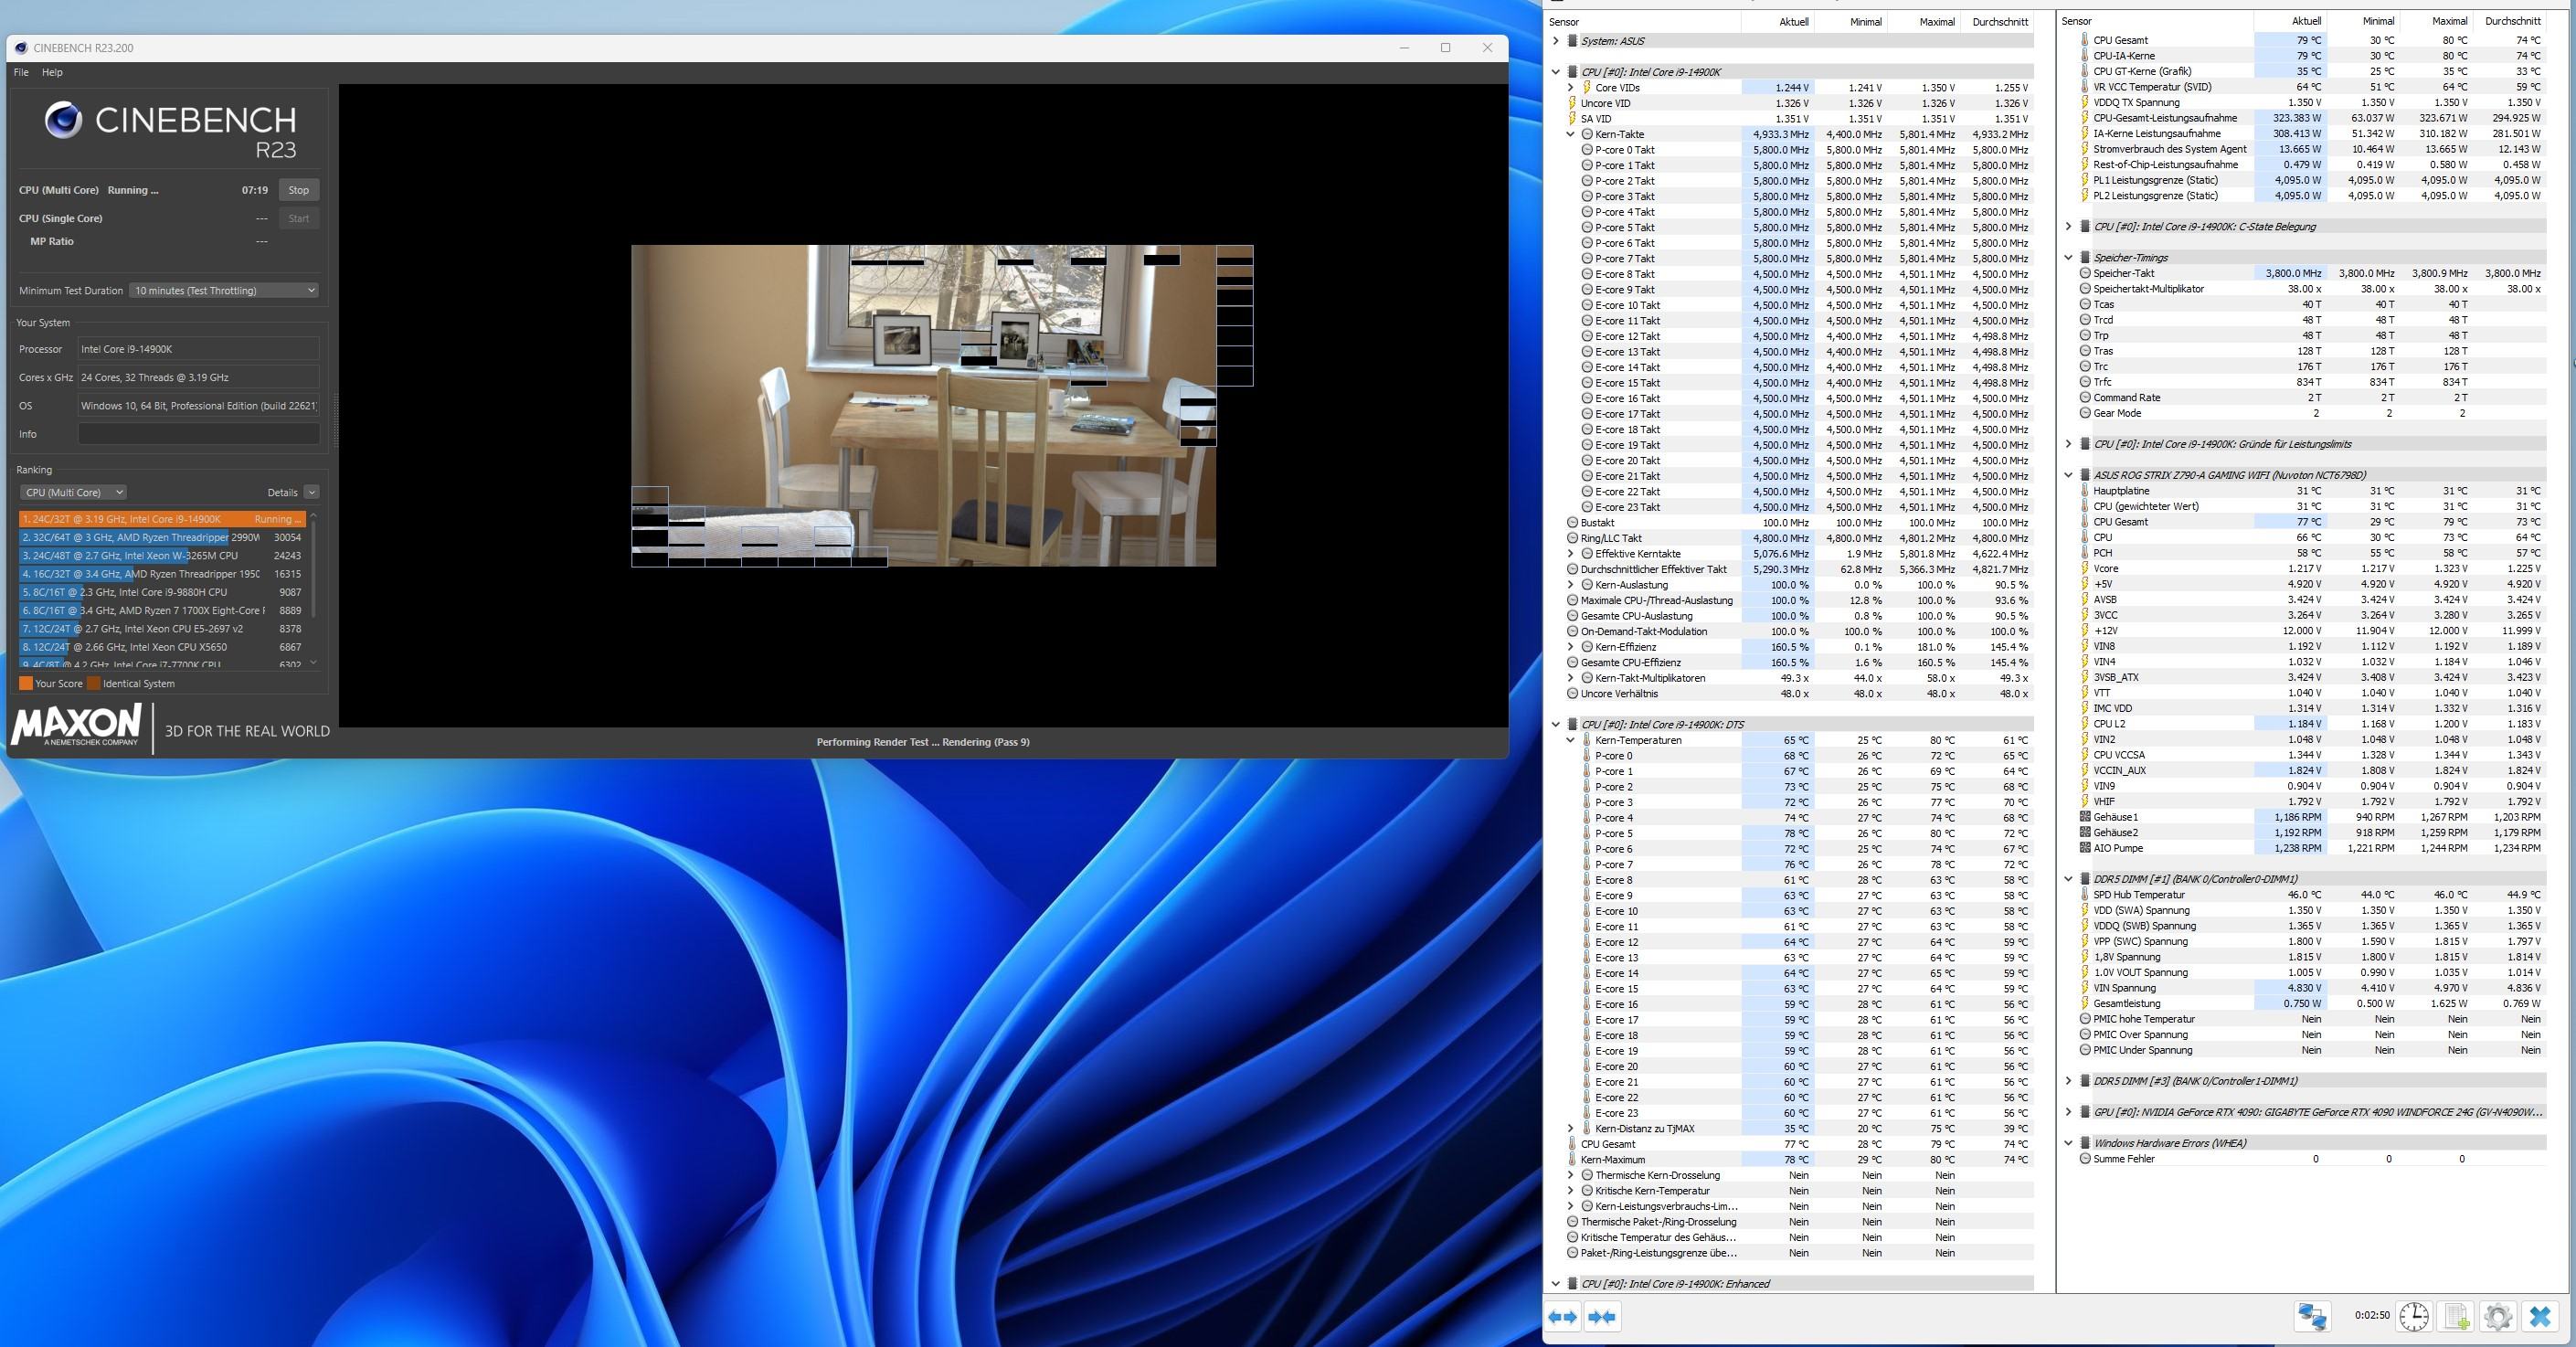Open the remote monitoring network icon
This screenshot has height=1347, width=2576.
click(x=2313, y=1316)
